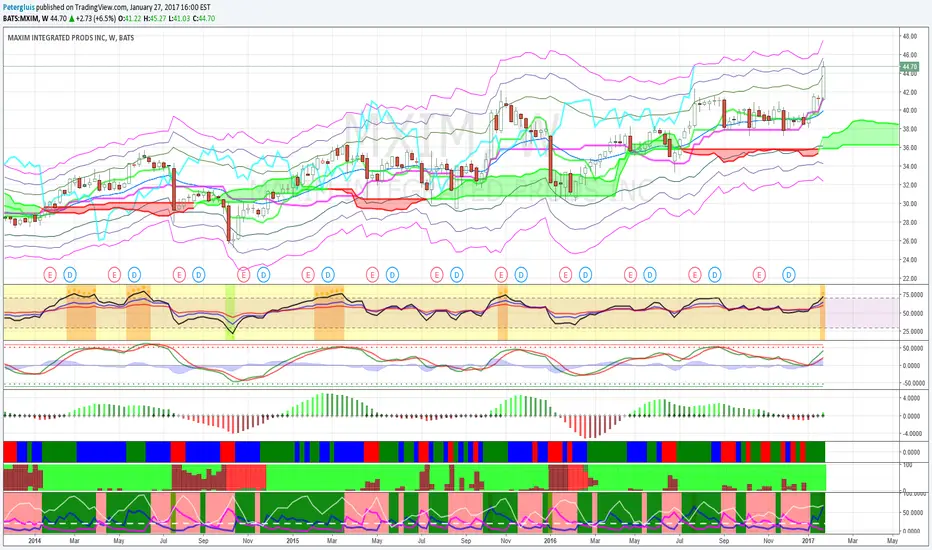
Task: Click the green 44.70 current price label
Action: point(909,67)
